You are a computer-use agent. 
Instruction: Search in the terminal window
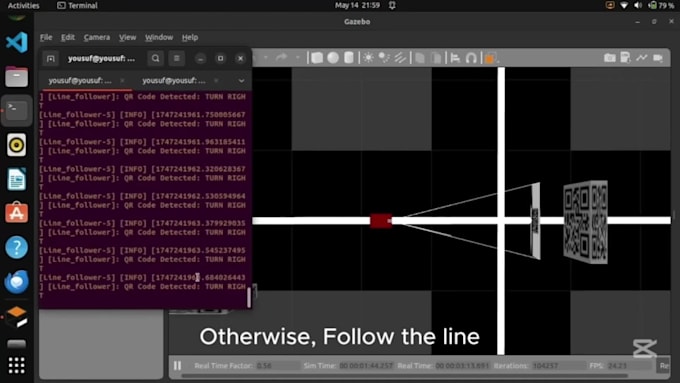tap(156, 58)
